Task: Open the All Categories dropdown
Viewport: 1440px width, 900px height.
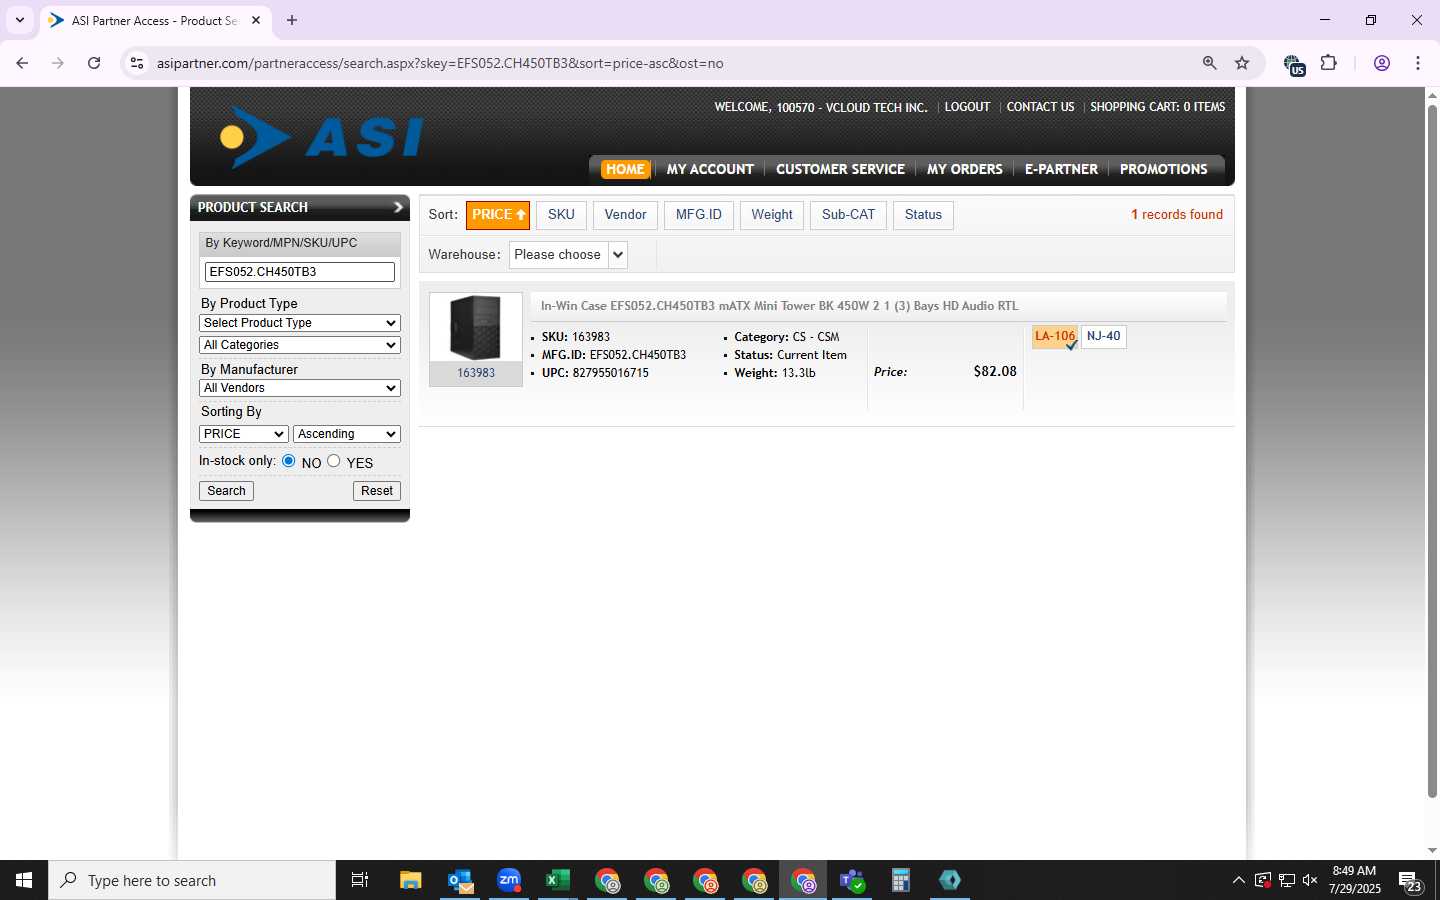Action: tap(300, 345)
